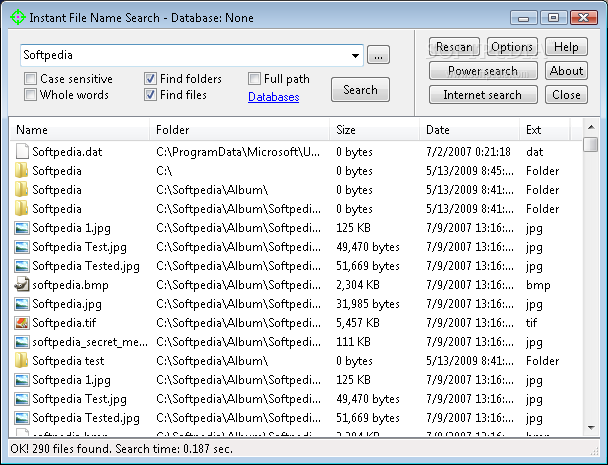
Task: Click the Help button
Action: [x=566, y=47]
